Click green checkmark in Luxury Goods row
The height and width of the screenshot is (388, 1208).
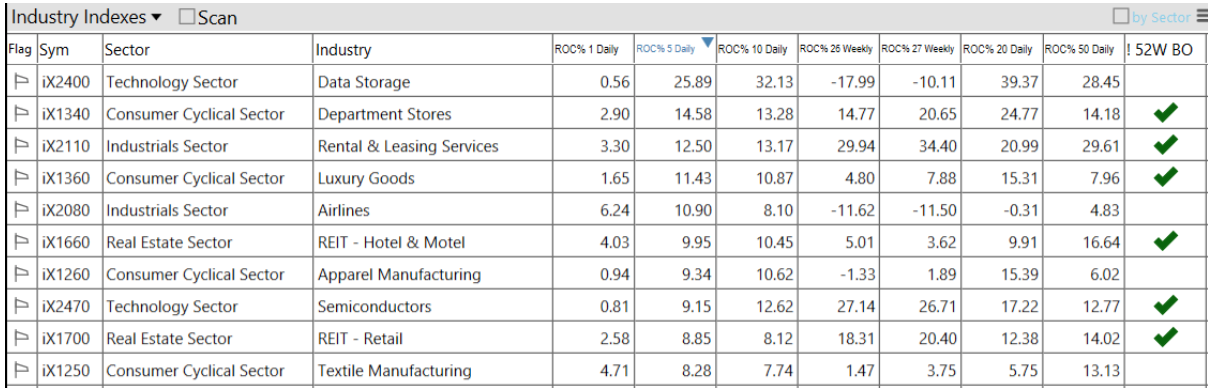click(x=1165, y=178)
